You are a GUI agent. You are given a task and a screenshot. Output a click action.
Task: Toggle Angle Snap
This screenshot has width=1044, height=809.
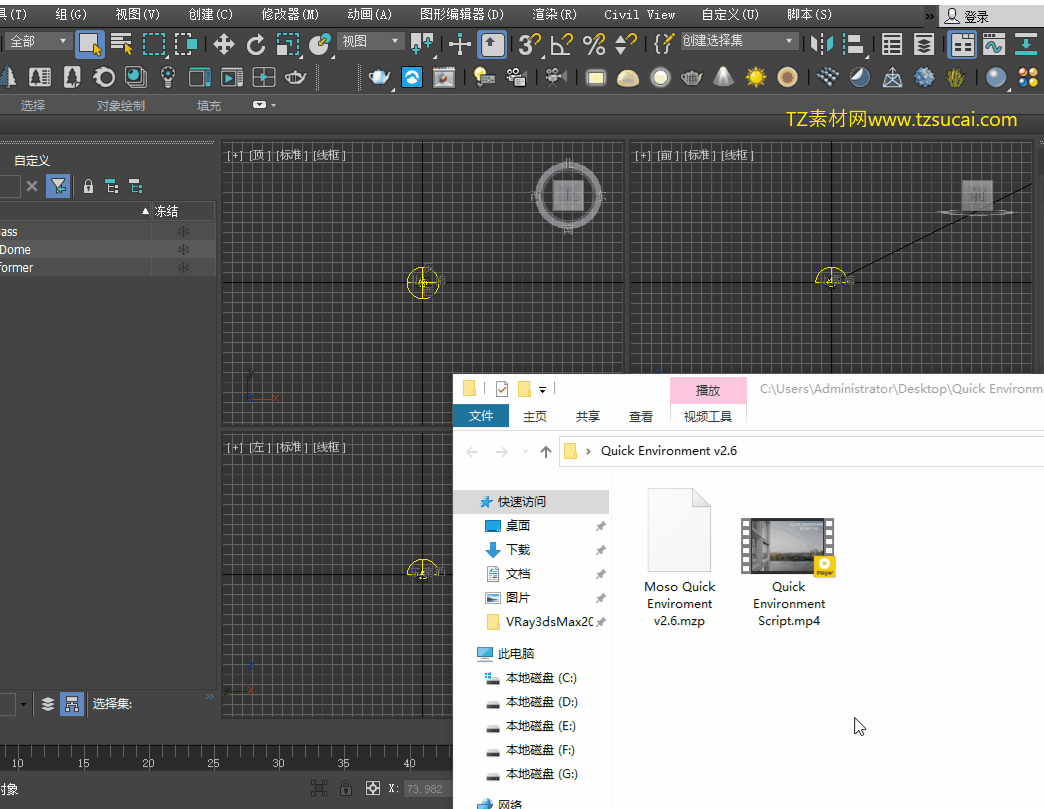561,44
